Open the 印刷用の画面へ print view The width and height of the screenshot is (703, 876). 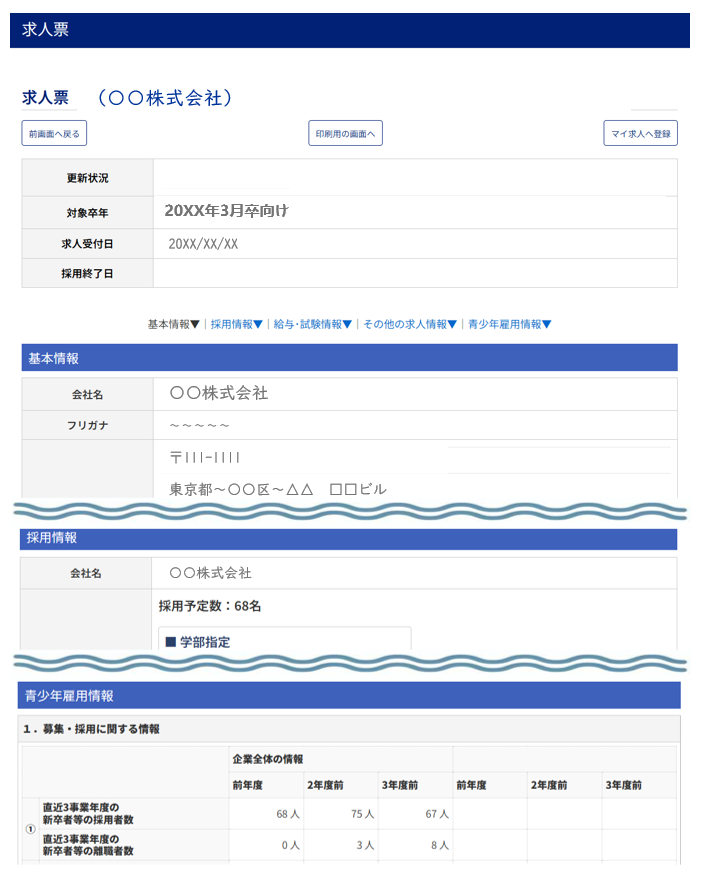(x=345, y=133)
